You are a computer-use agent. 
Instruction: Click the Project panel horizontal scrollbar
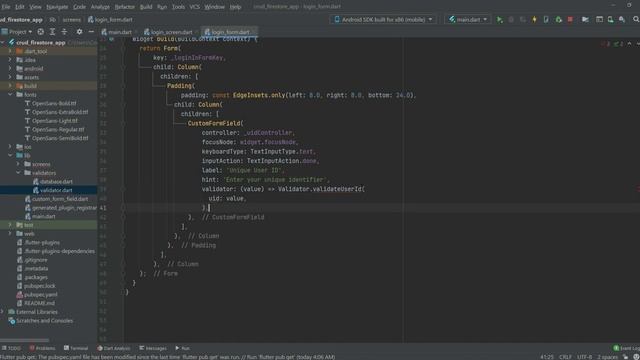(24, 340)
